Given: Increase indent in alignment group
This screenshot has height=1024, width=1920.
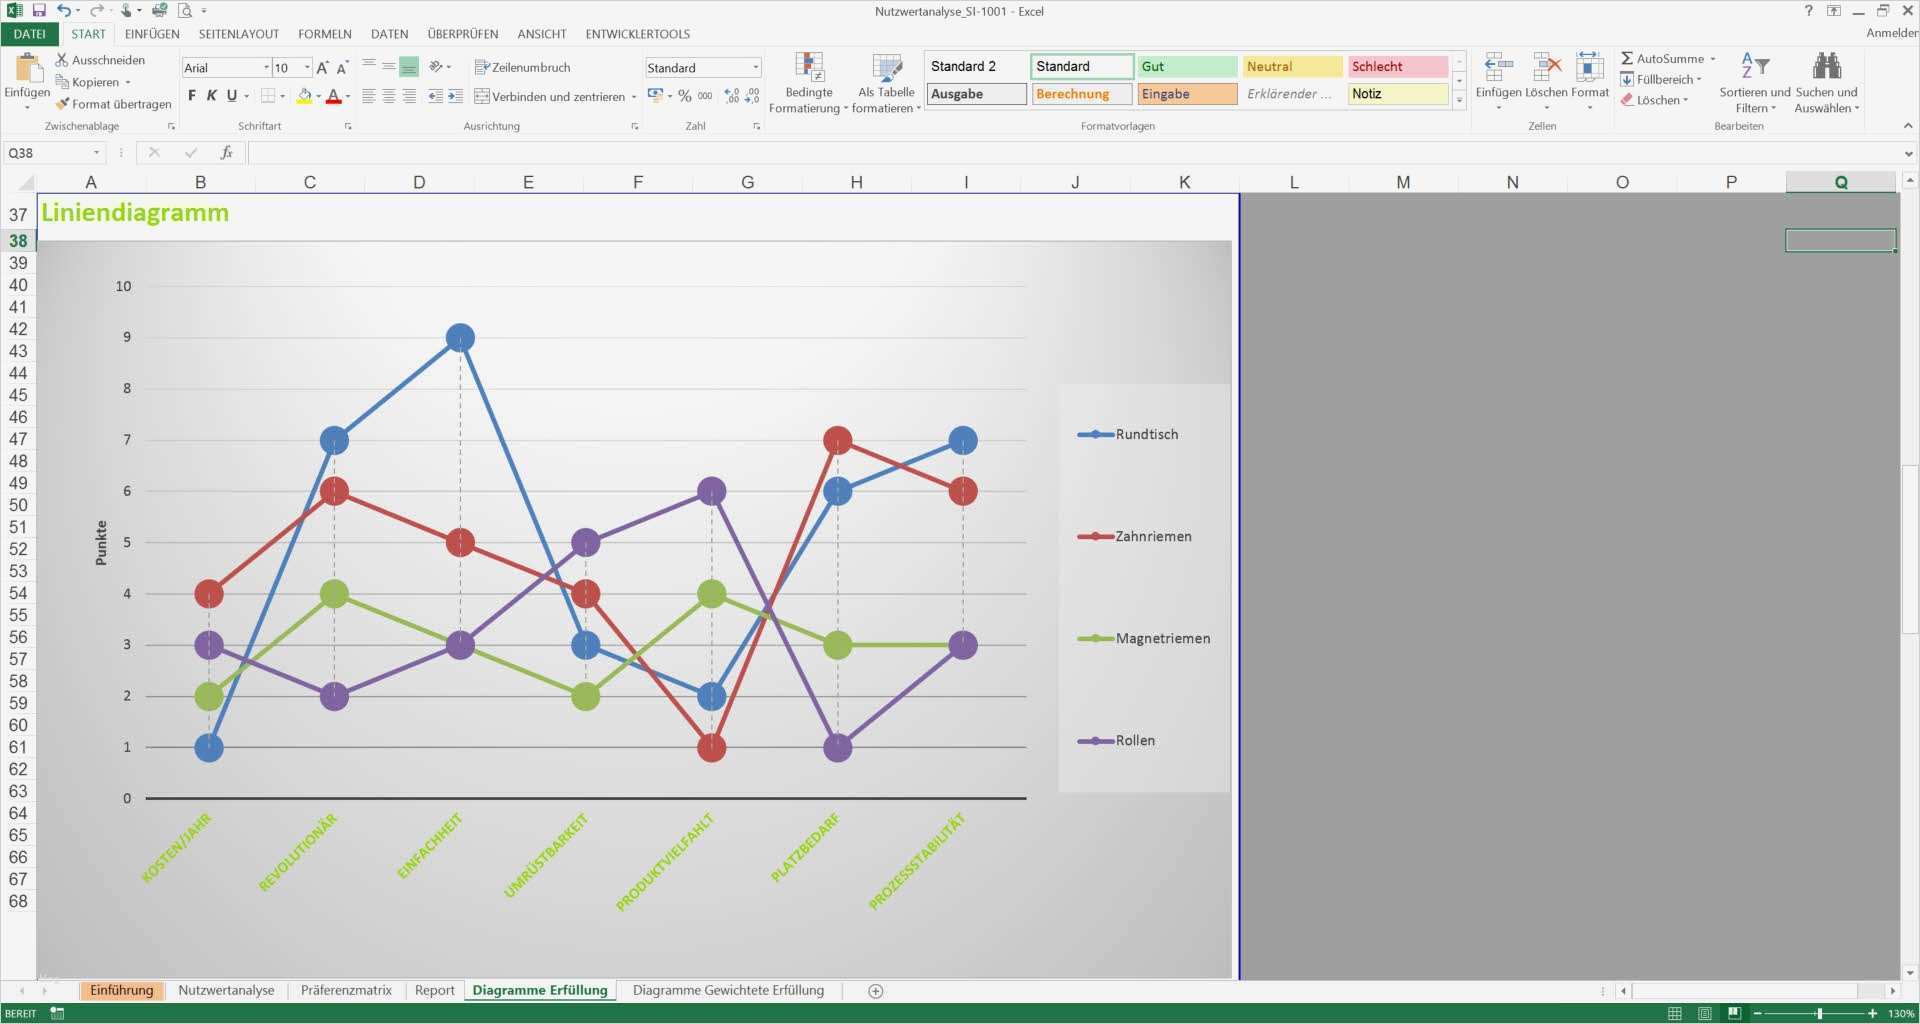Looking at the screenshot, I should (x=455, y=96).
